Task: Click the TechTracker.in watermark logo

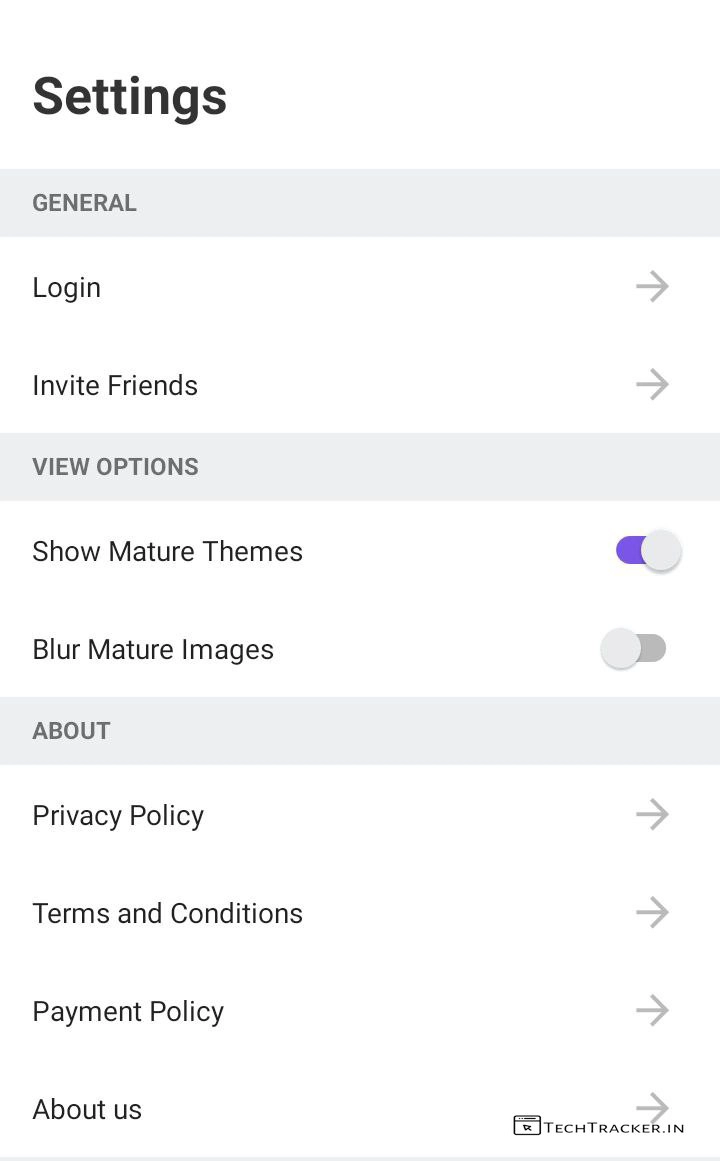Action: [599, 1126]
